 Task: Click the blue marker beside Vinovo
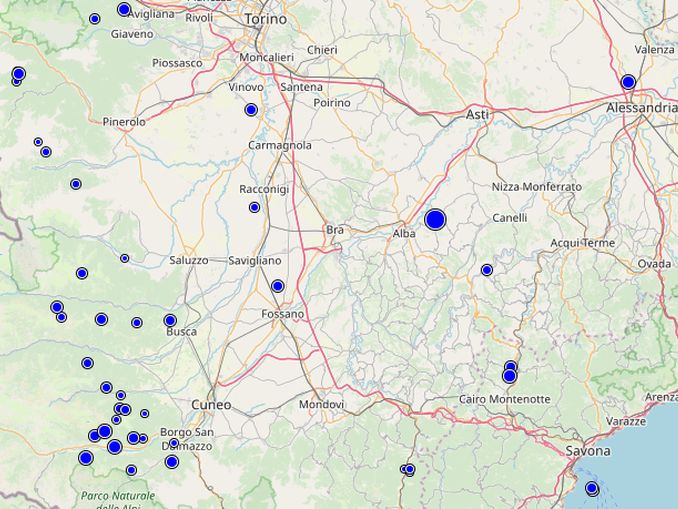pos(251,110)
